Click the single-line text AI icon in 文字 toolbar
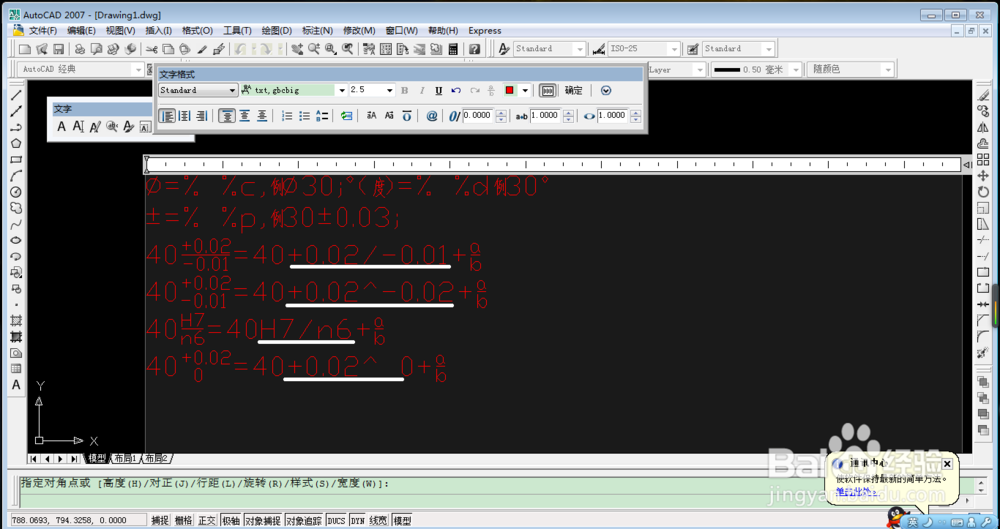Image resolution: width=1000 pixels, height=529 pixels. coord(78,126)
